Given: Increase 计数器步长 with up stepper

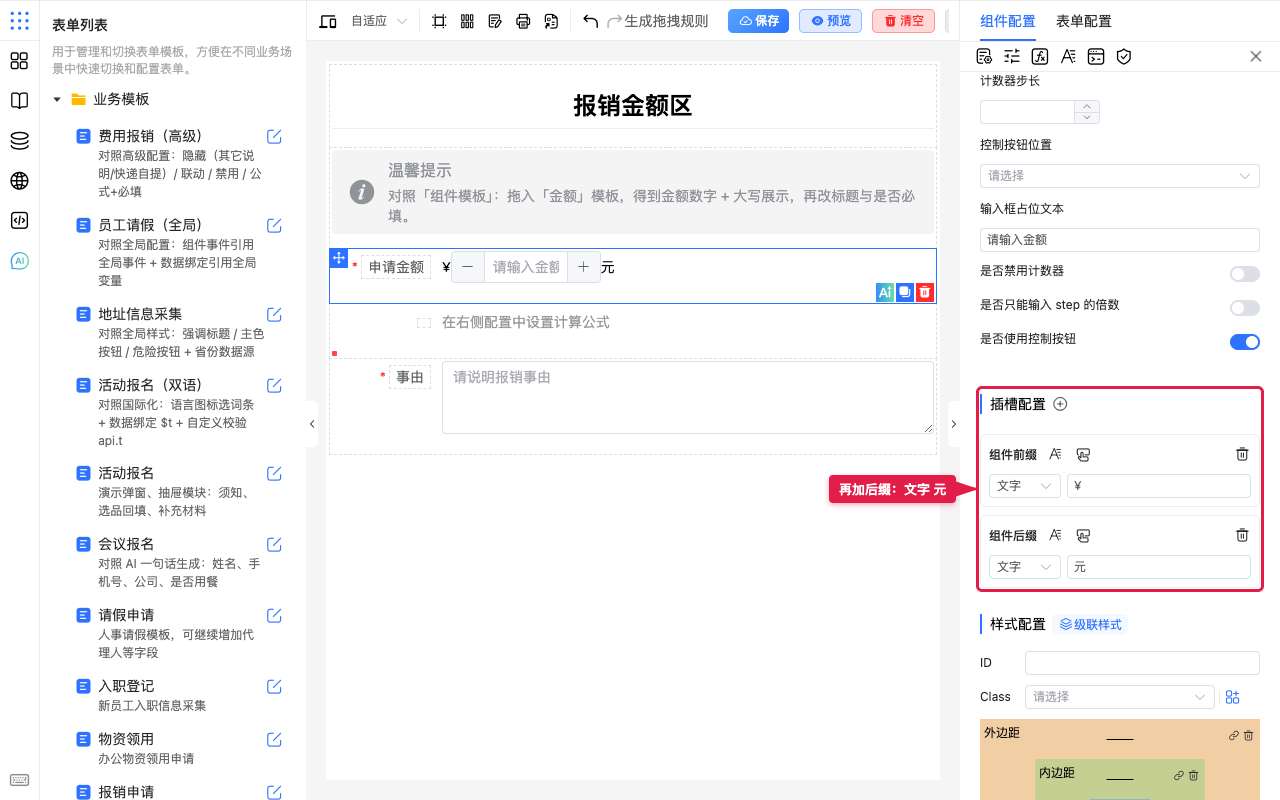Looking at the screenshot, I should [1087, 106].
